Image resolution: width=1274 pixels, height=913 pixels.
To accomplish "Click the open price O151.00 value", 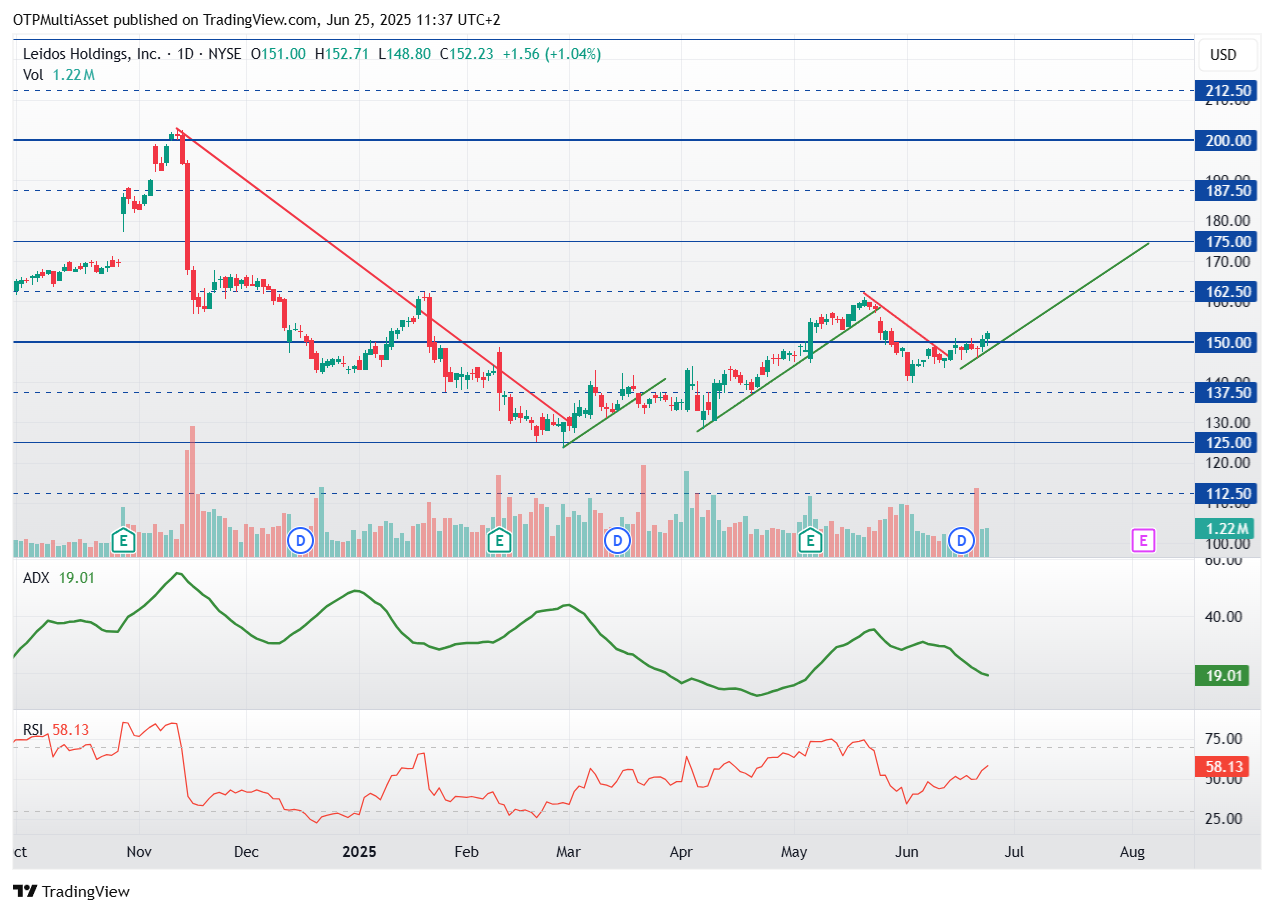I will point(279,54).
